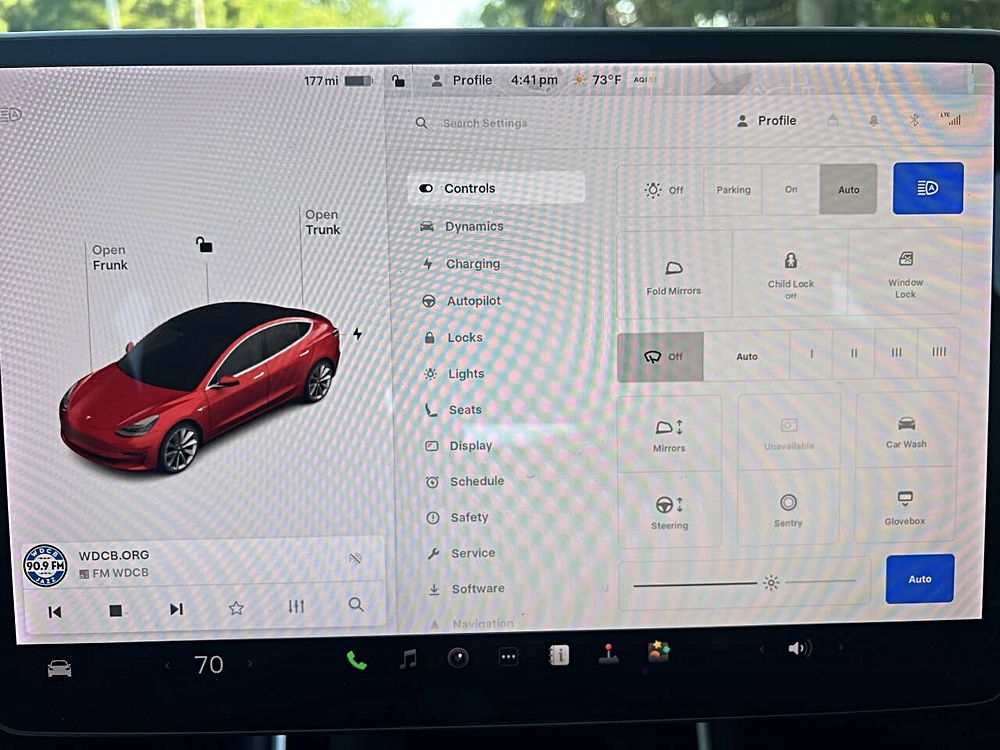Open the Autopilot settings menu
Viewport: 1000px width, 750px height.
coord(473,301)
